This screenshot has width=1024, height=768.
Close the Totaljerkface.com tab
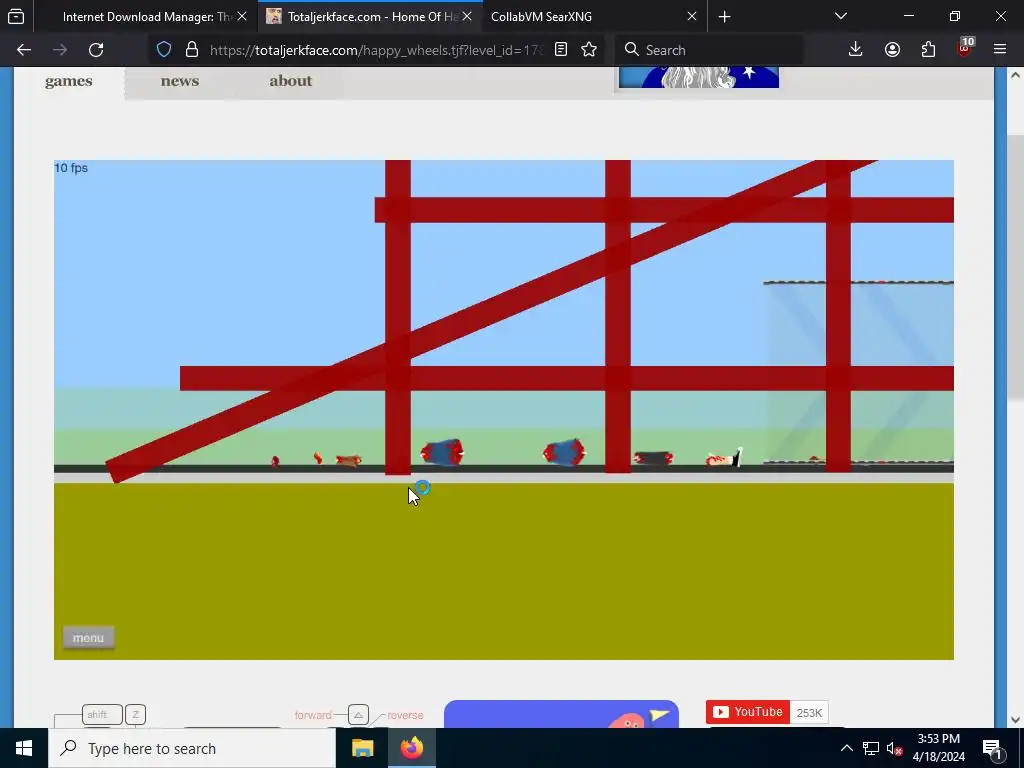(467, 16)
